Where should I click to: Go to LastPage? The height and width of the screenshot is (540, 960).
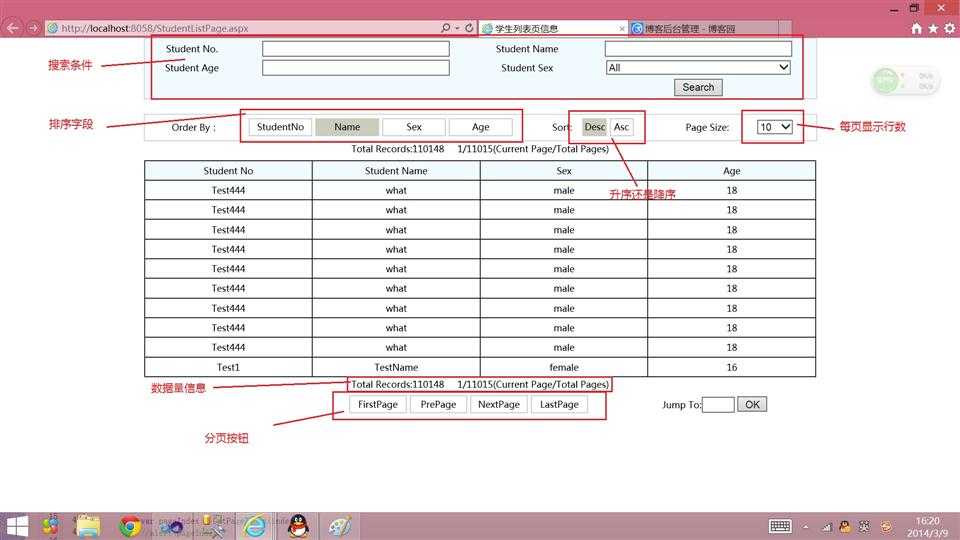(x=559, y=404)
